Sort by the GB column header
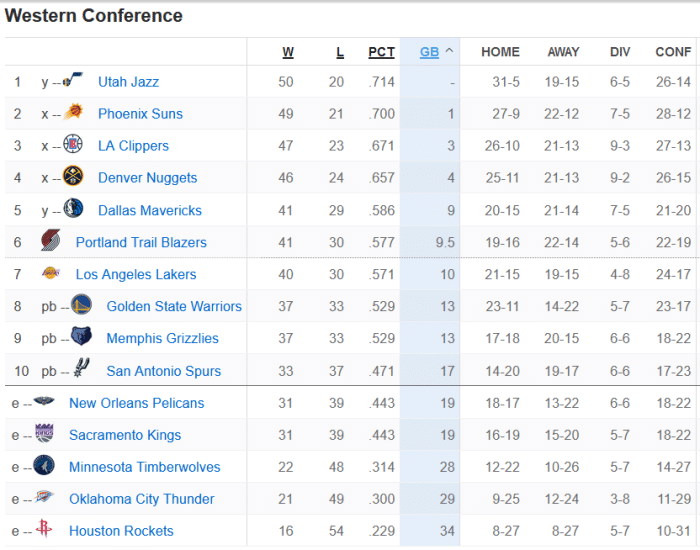This screenshot has width=700, height=550. (429, 52)
